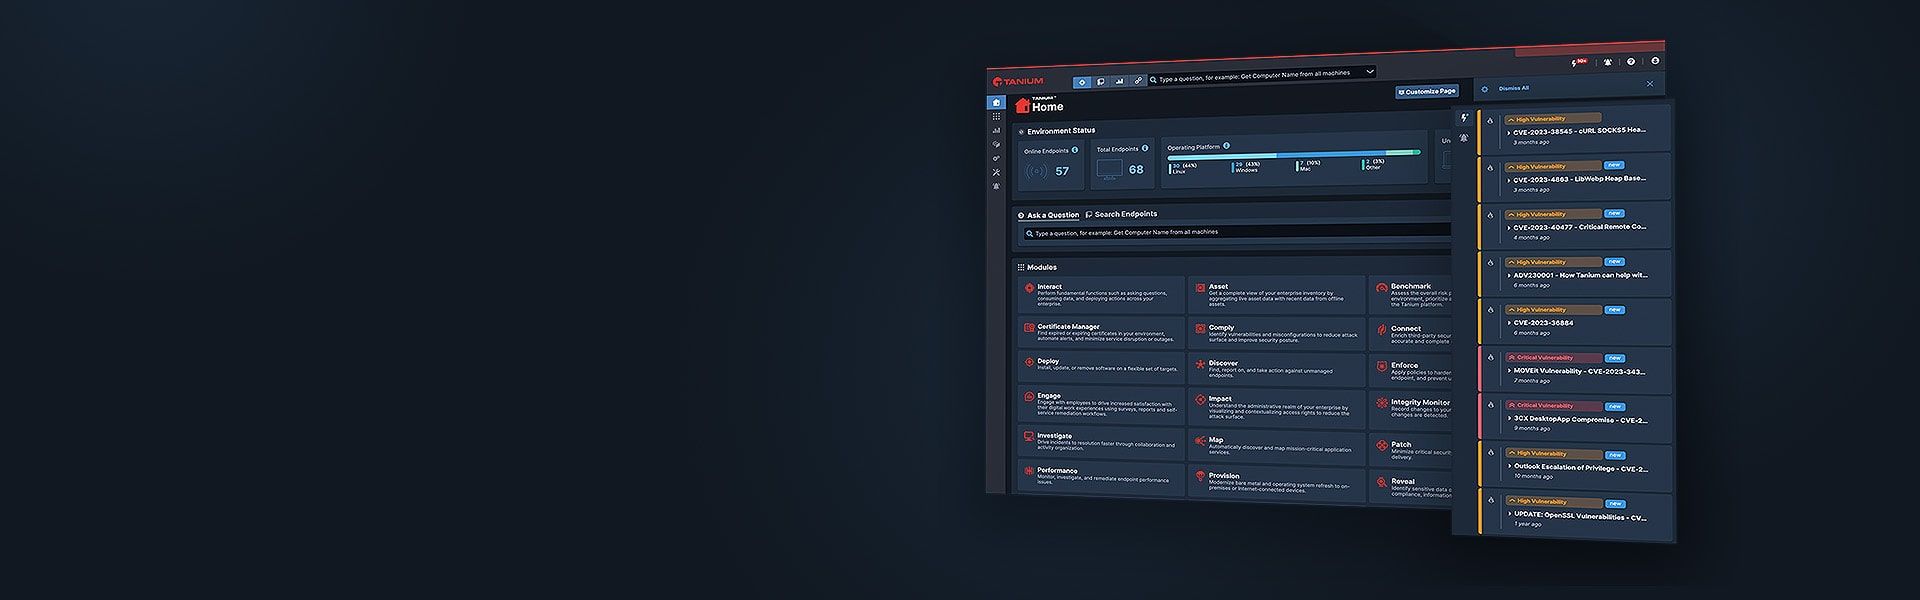Click the Integrity Monitor module icon

[1381, 404]
